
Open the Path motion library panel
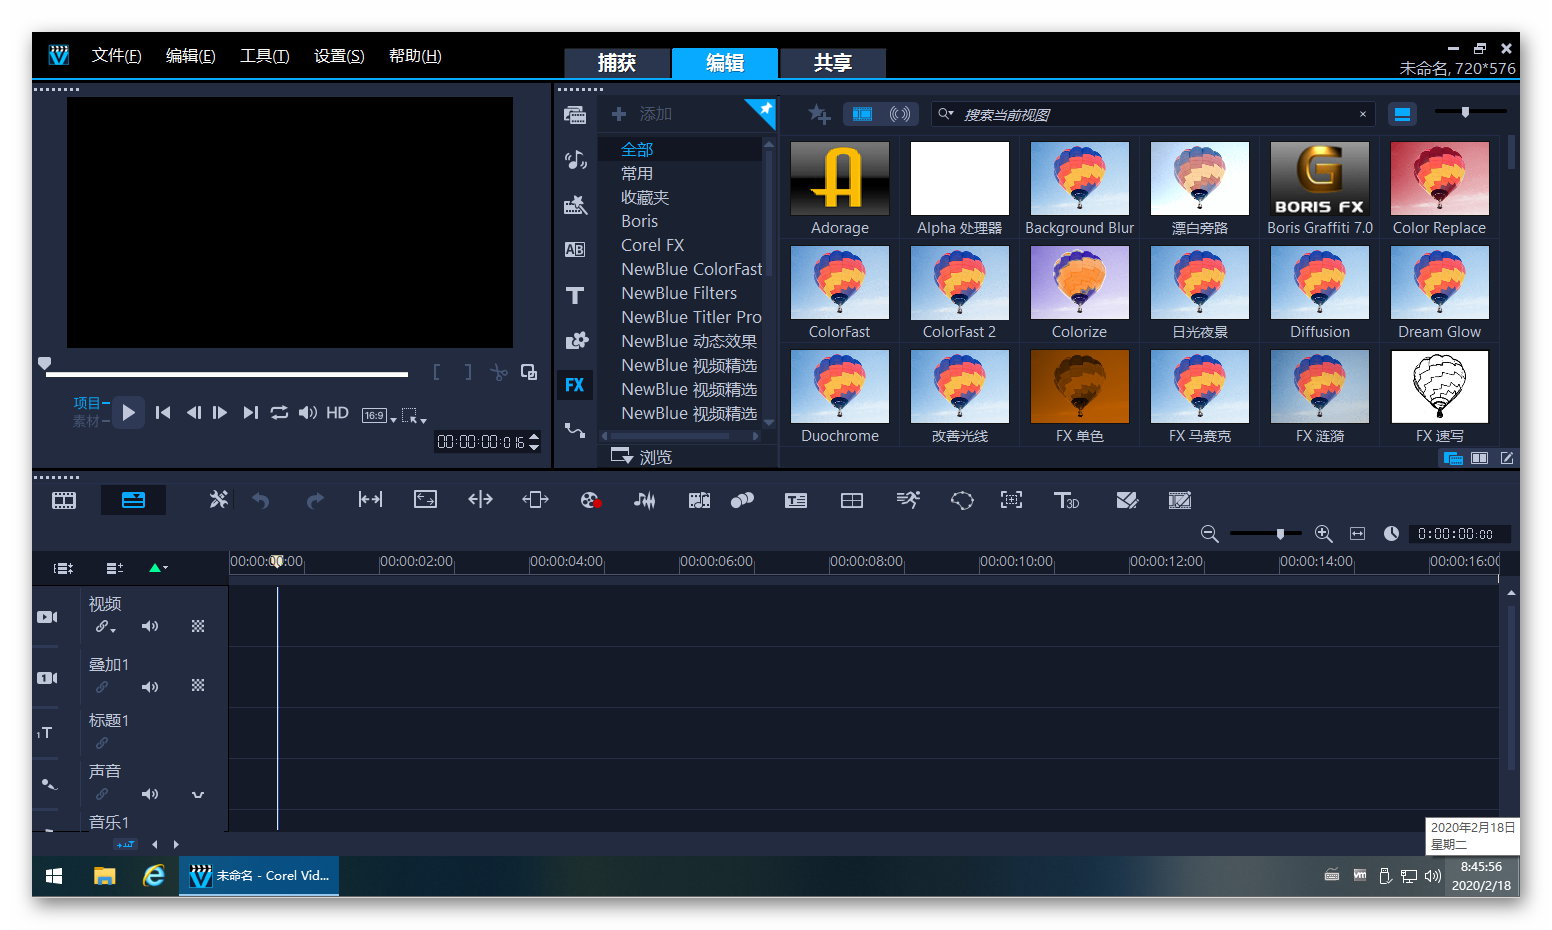tap(575, 430)
